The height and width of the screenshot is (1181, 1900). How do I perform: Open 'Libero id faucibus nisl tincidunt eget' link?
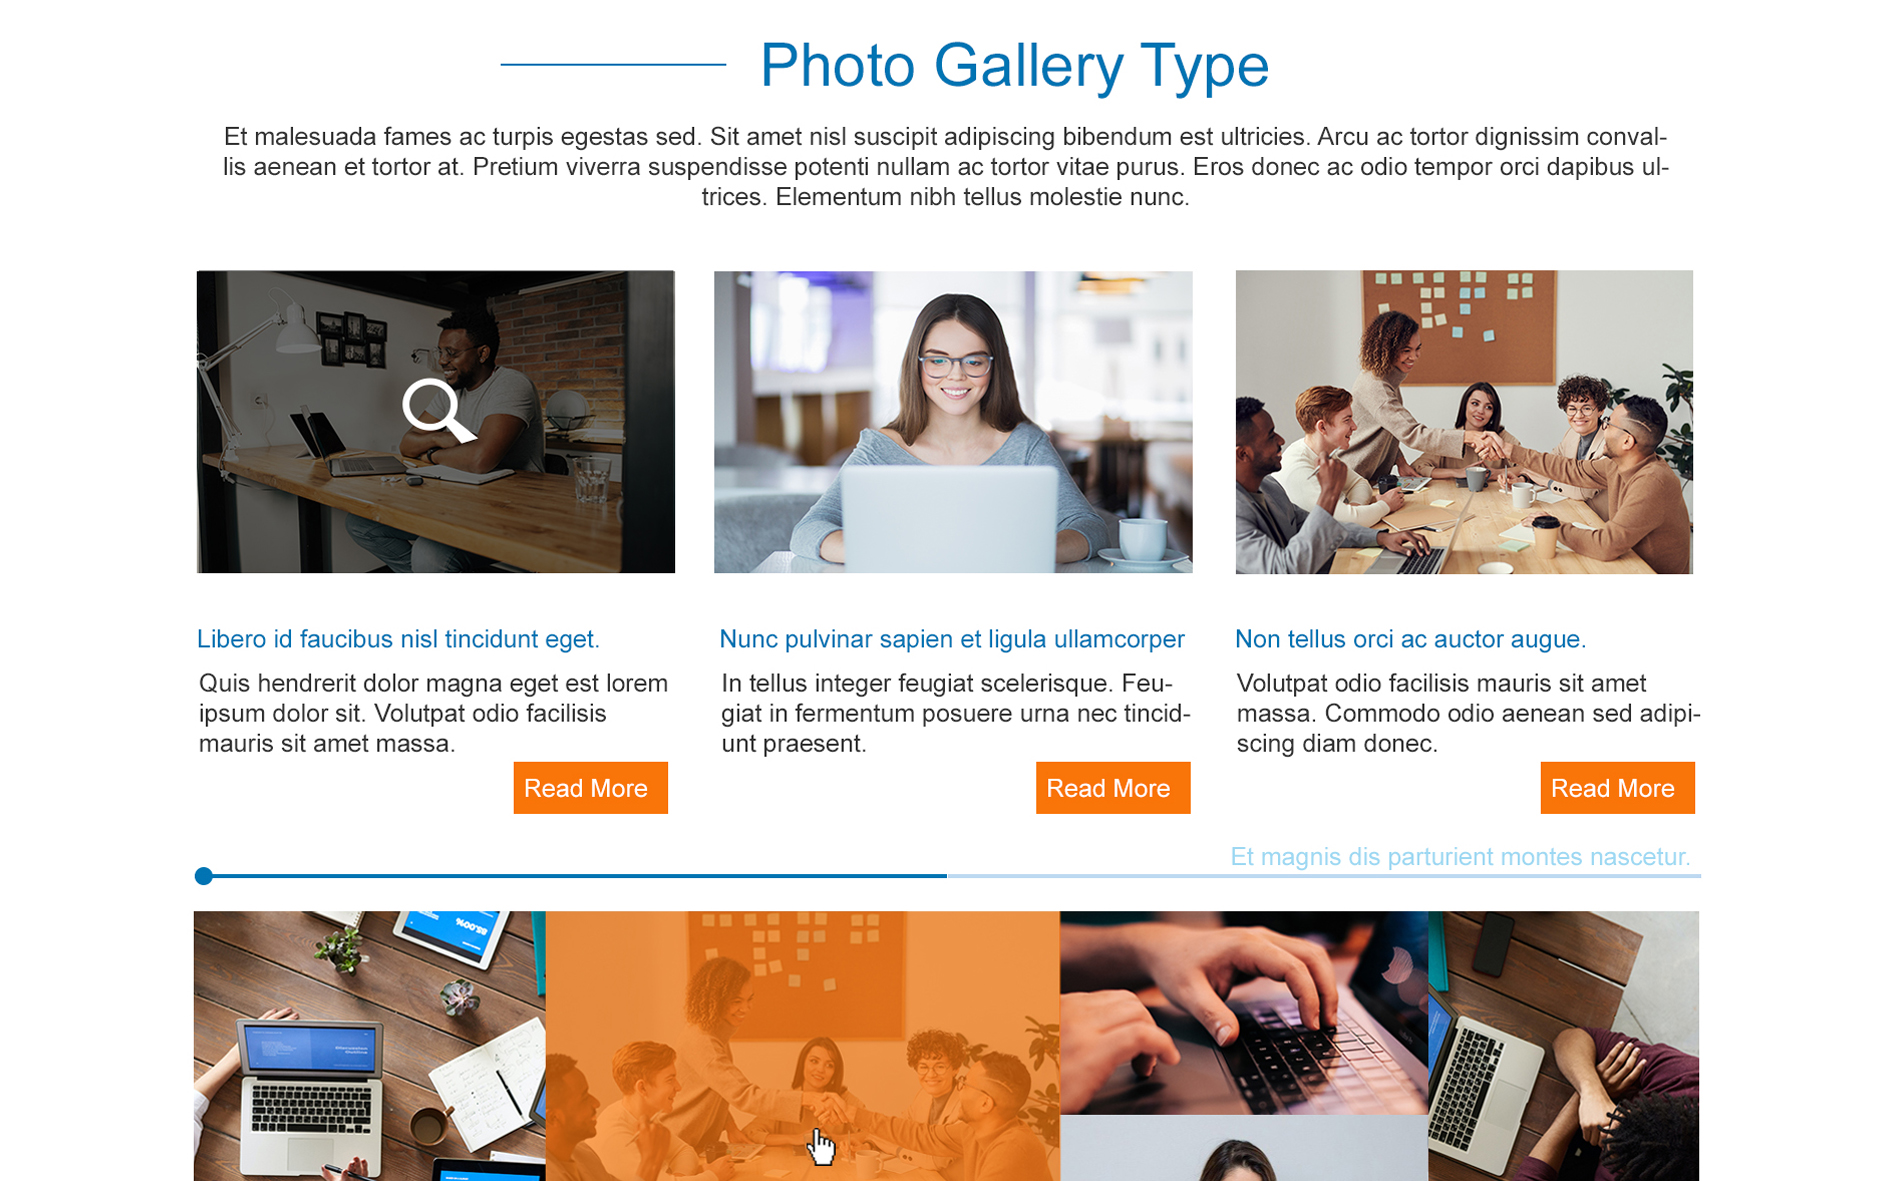coord(398,639)
